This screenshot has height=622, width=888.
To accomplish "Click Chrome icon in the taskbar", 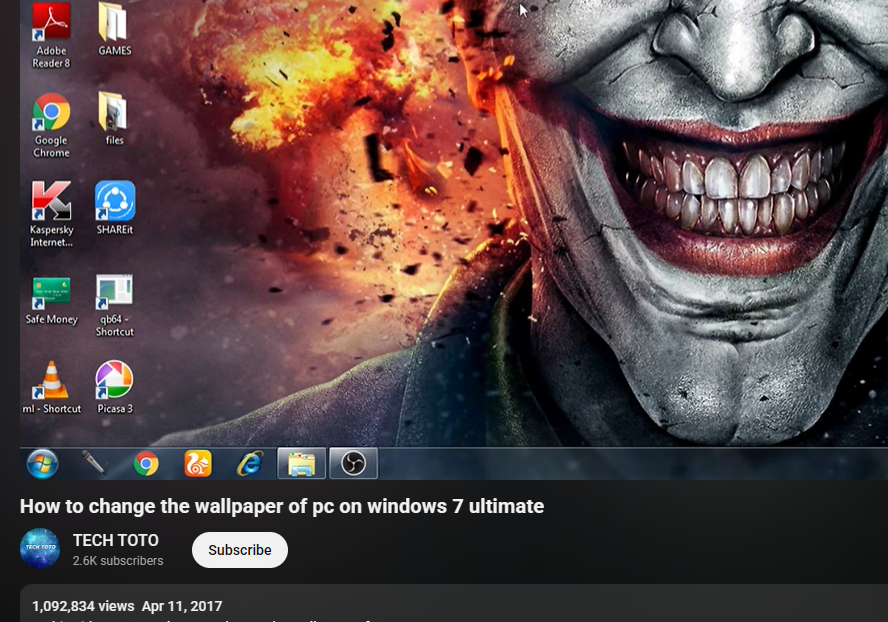I will [146, 464].
